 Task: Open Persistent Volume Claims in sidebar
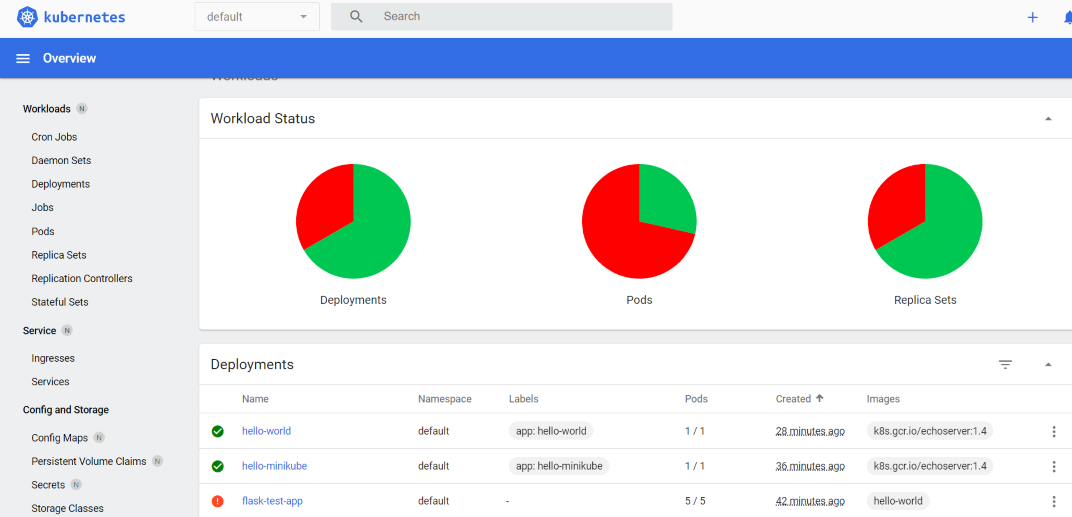[89, 462]
